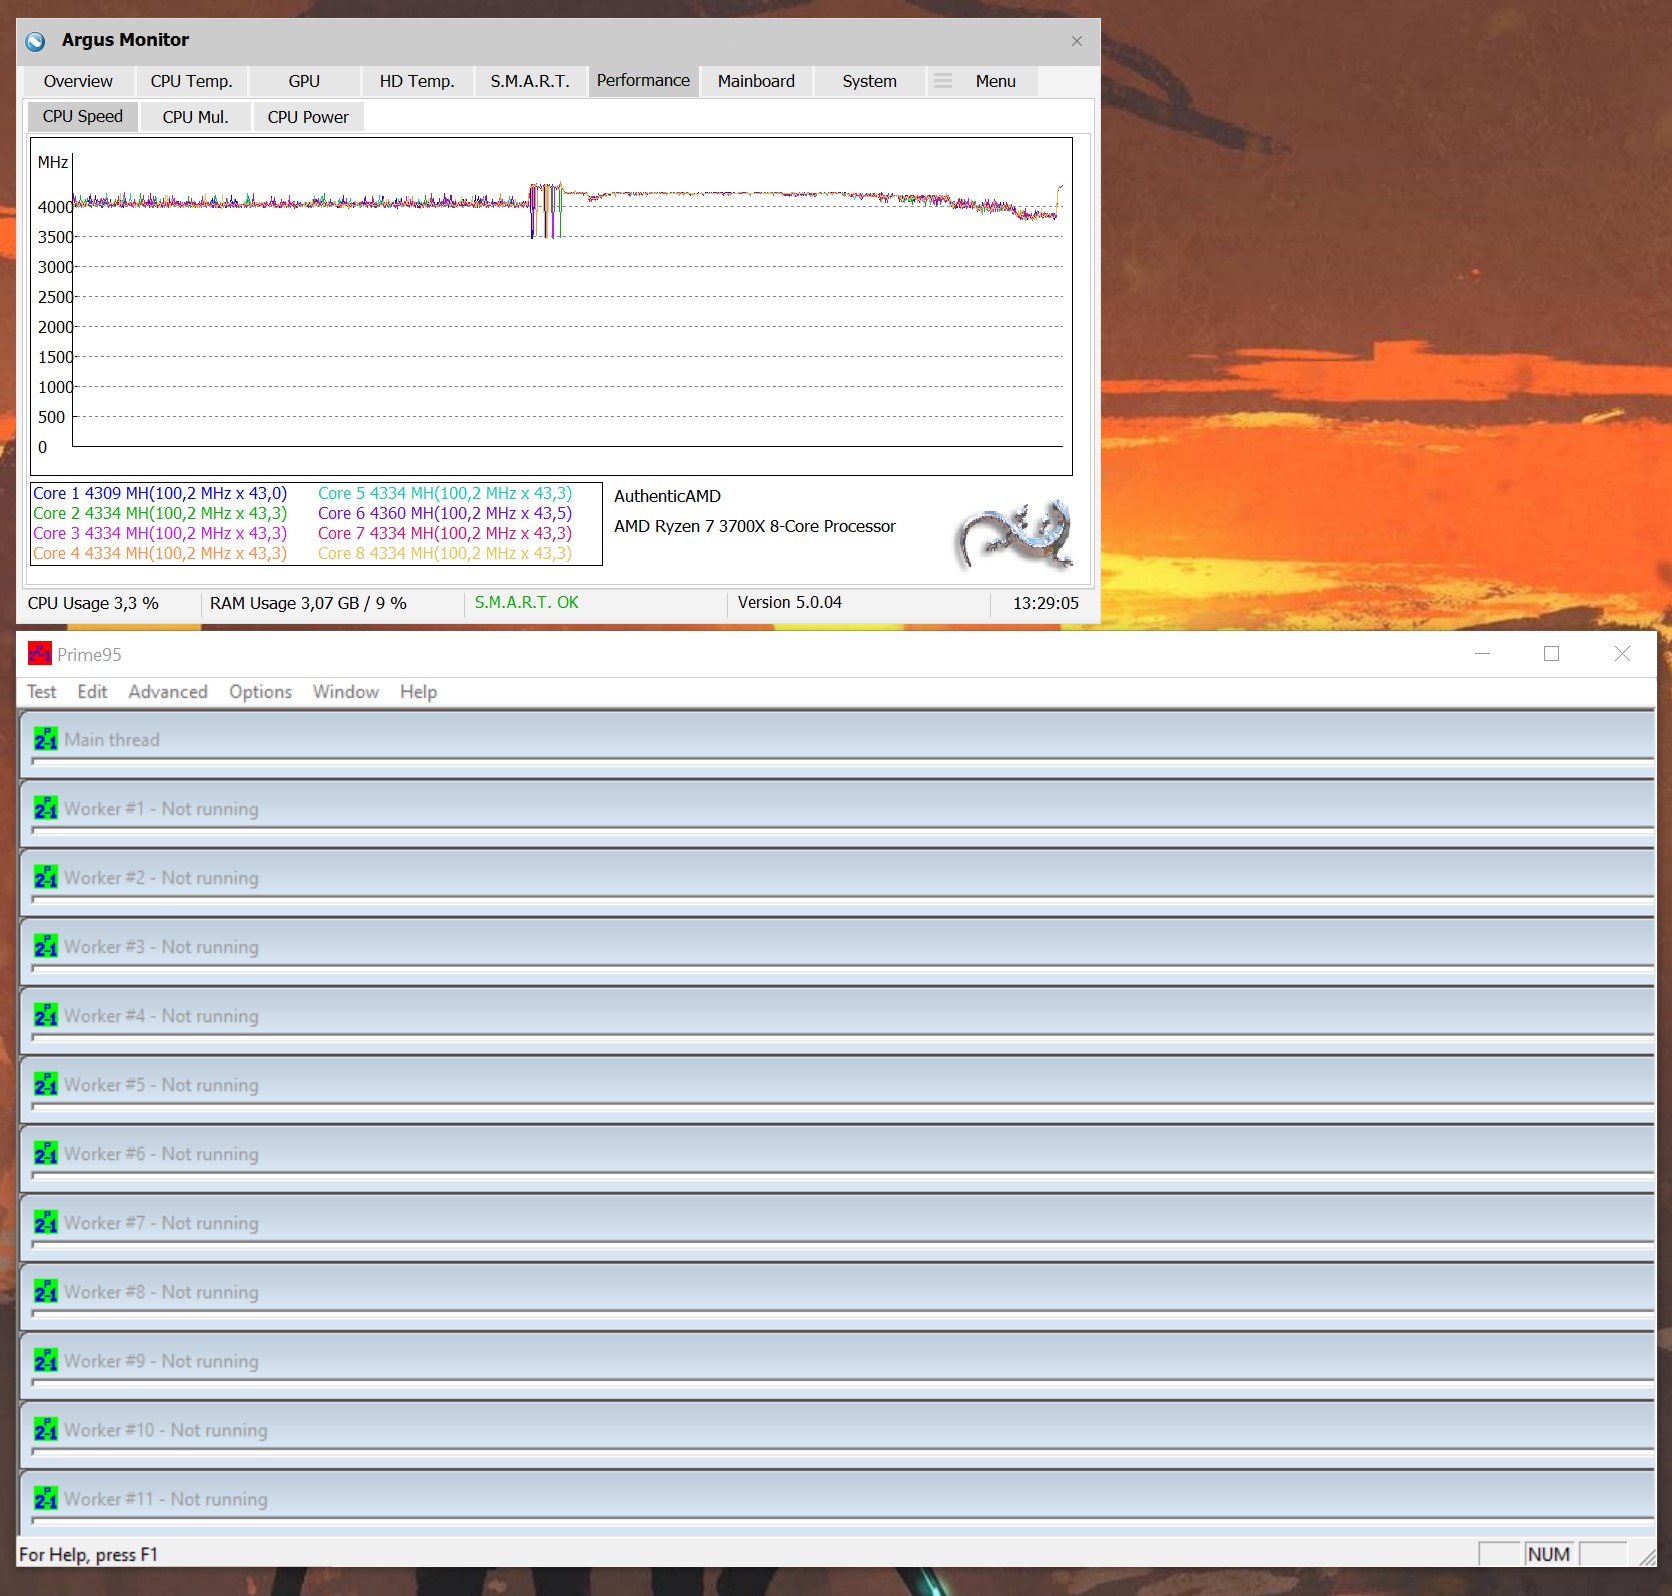The width and height of the screenshot is (1672, 1596).
Task: Click the Core 7 frequency readout
Action: pyautogui.click(x=445, y=534)
